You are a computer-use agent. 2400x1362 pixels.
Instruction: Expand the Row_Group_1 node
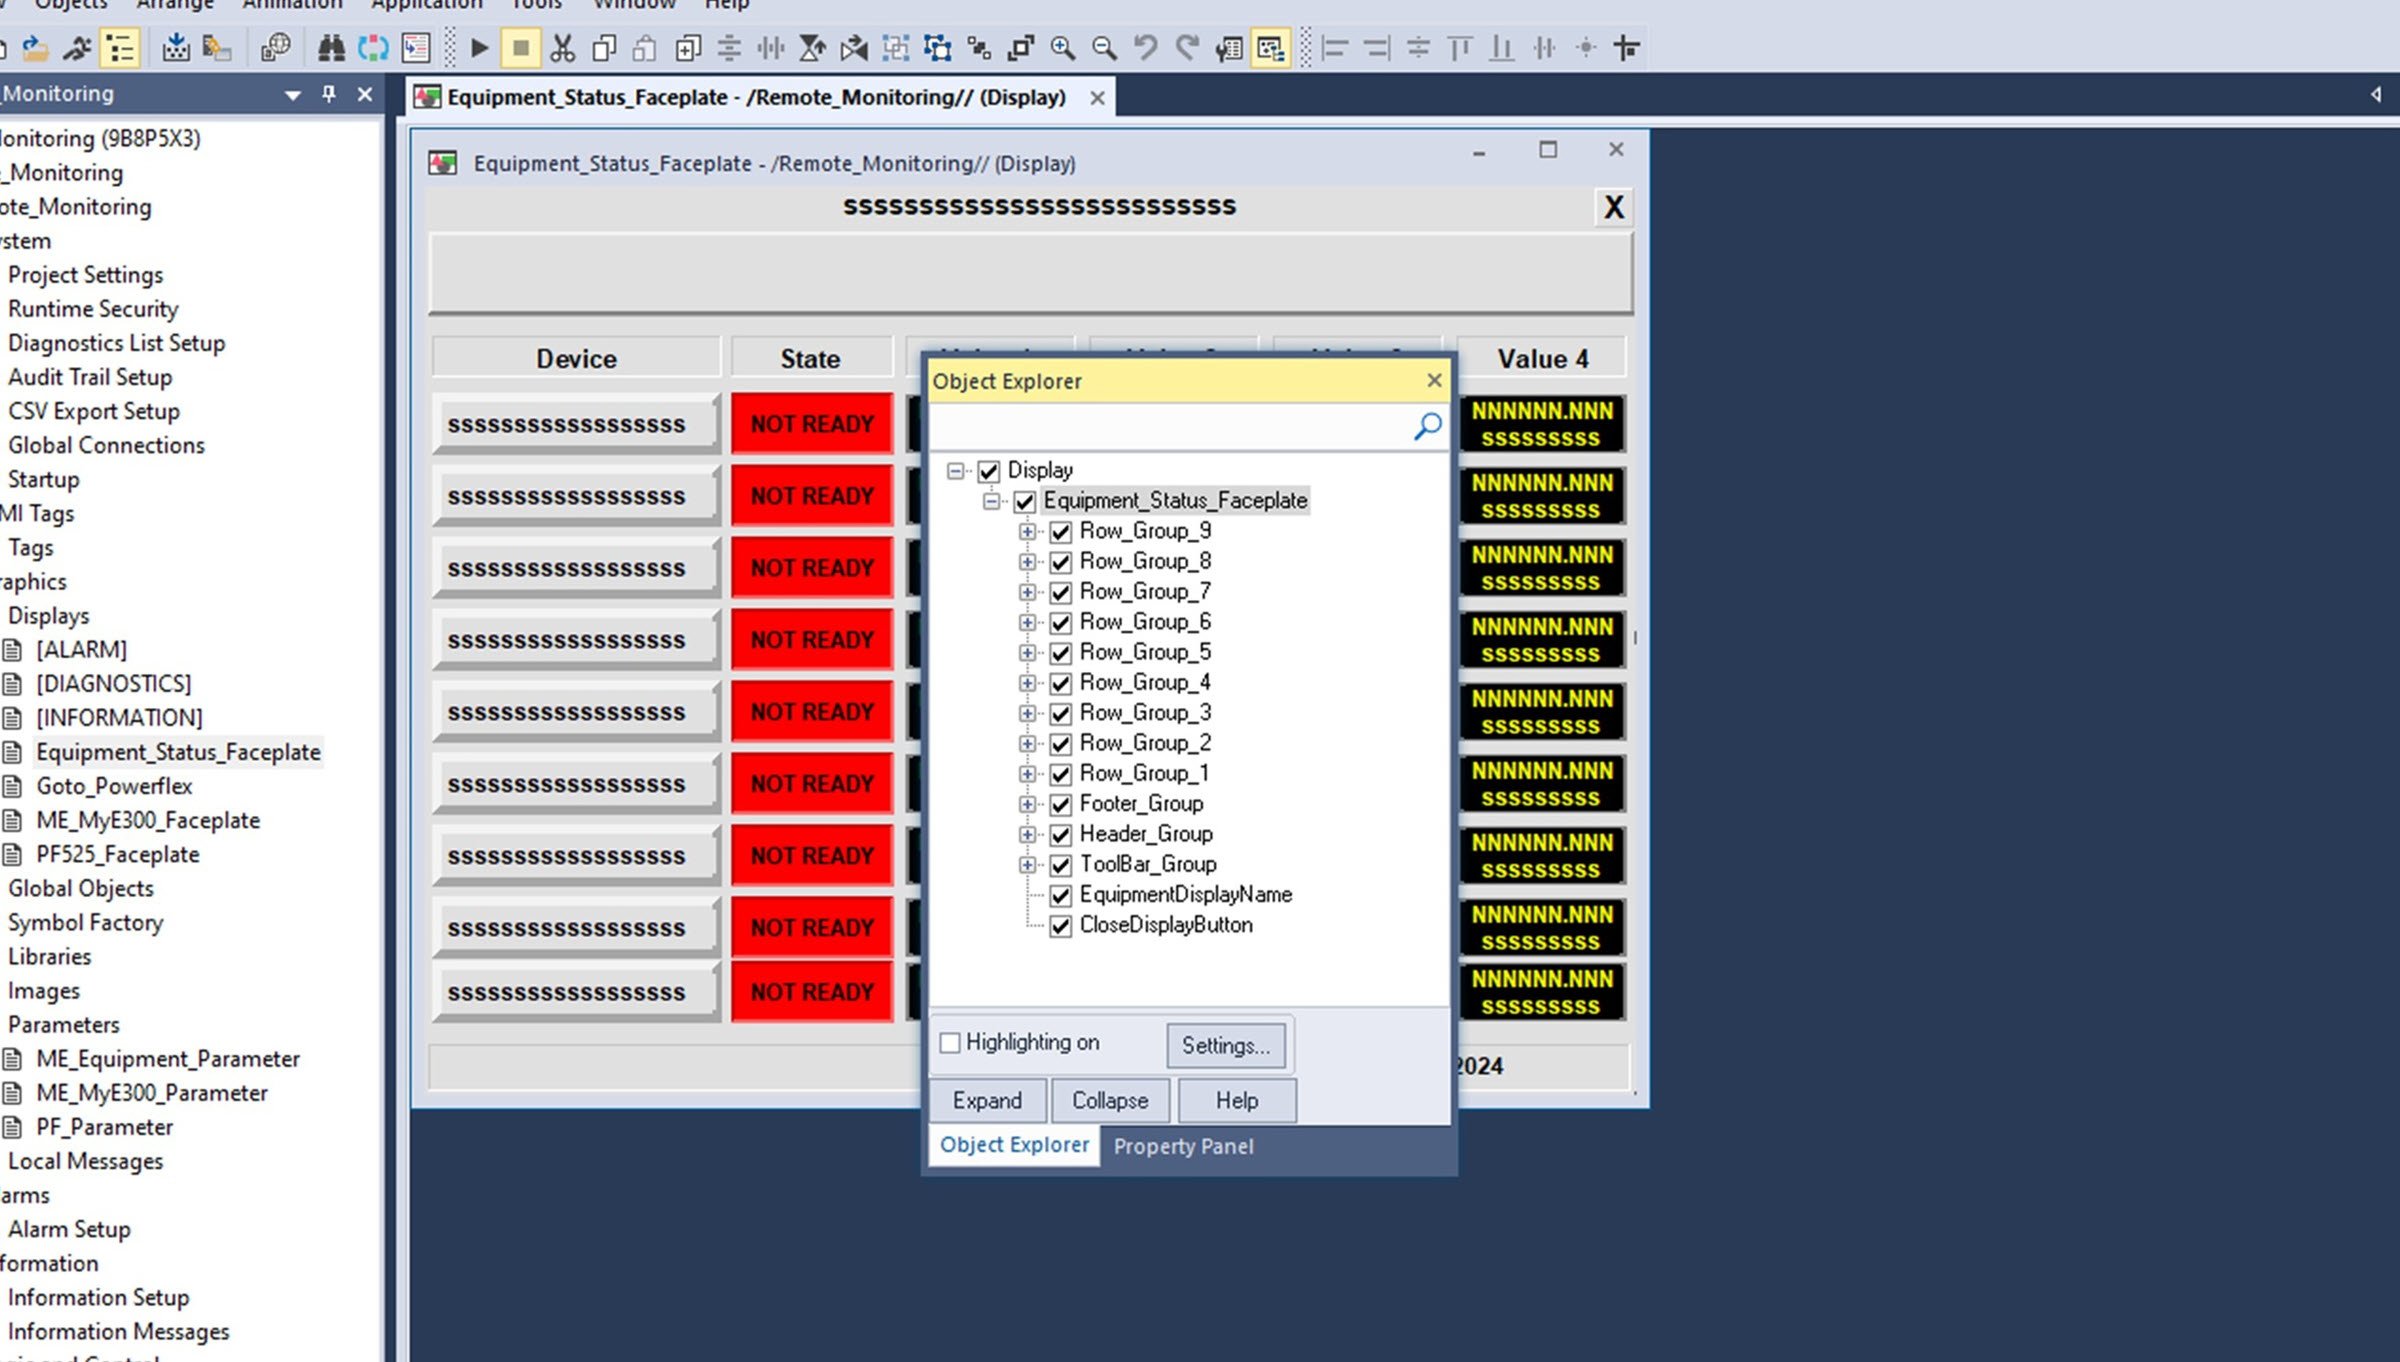1027,774
